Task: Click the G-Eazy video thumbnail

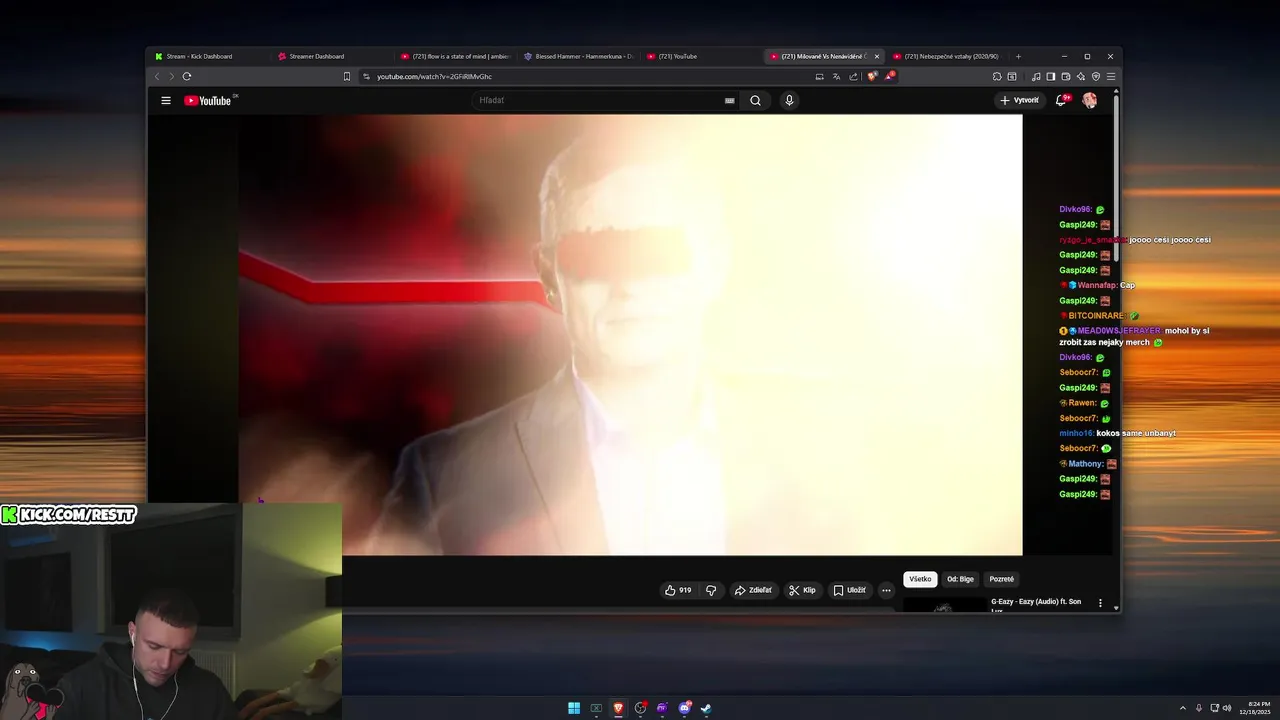Action: click(943, 604)
